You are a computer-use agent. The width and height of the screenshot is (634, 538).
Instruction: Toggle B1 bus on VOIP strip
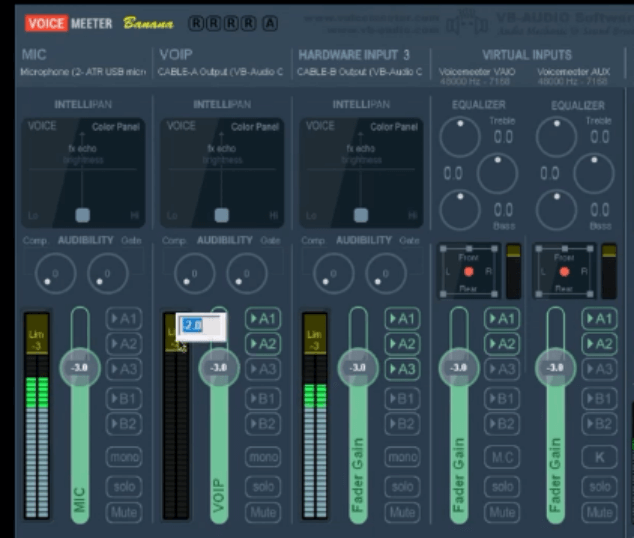[263, 399]
